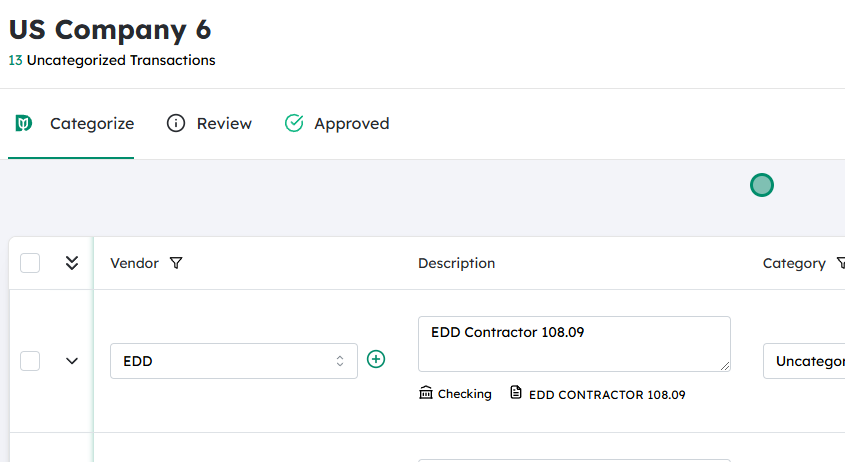Screen dimensions: 845x462
Task: Switch to the Approved tab
Action: [x=351, y=124]
